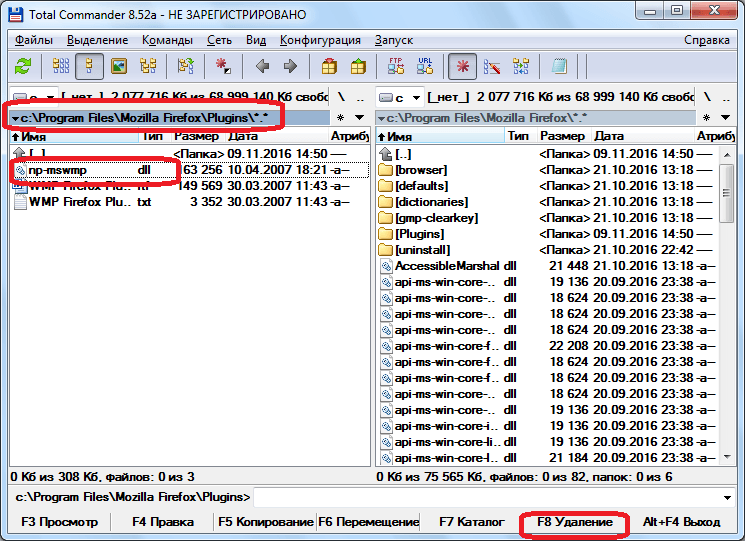Toggle brief view mode icon
The height and width of the screenshot is (541, 745).
(60, 67)
